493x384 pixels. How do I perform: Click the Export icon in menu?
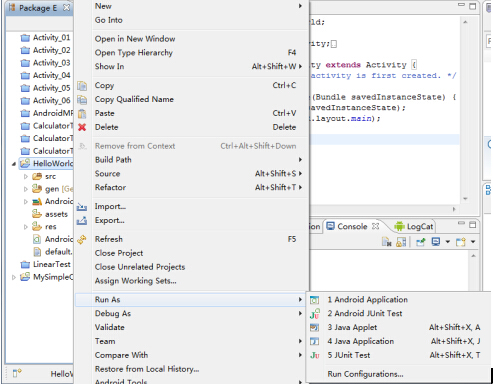82,221
